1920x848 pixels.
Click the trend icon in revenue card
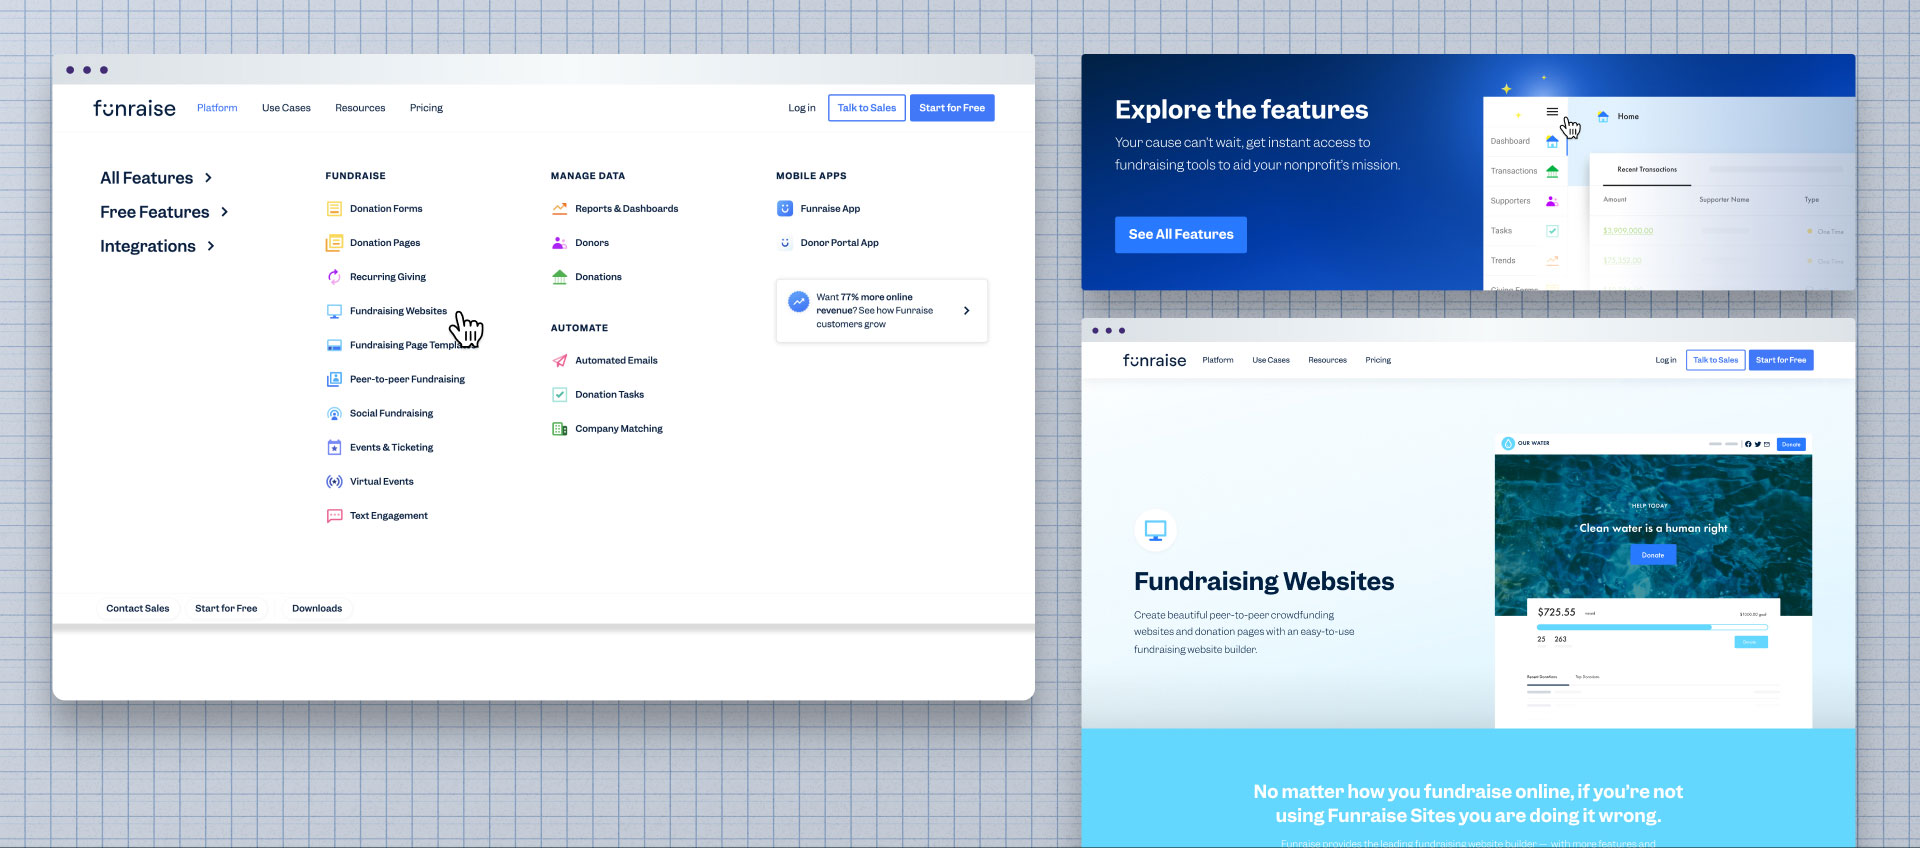[798, 301]
